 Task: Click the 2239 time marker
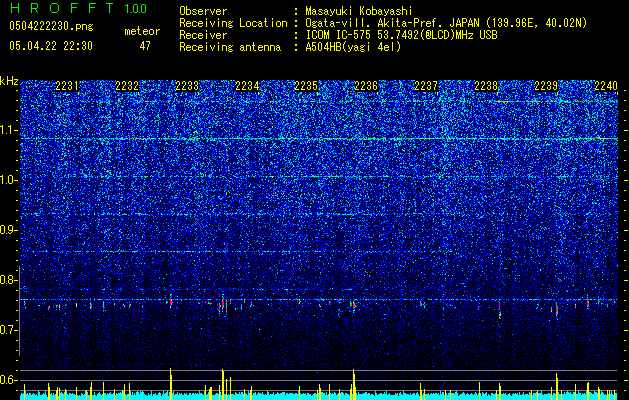(546, 86)
